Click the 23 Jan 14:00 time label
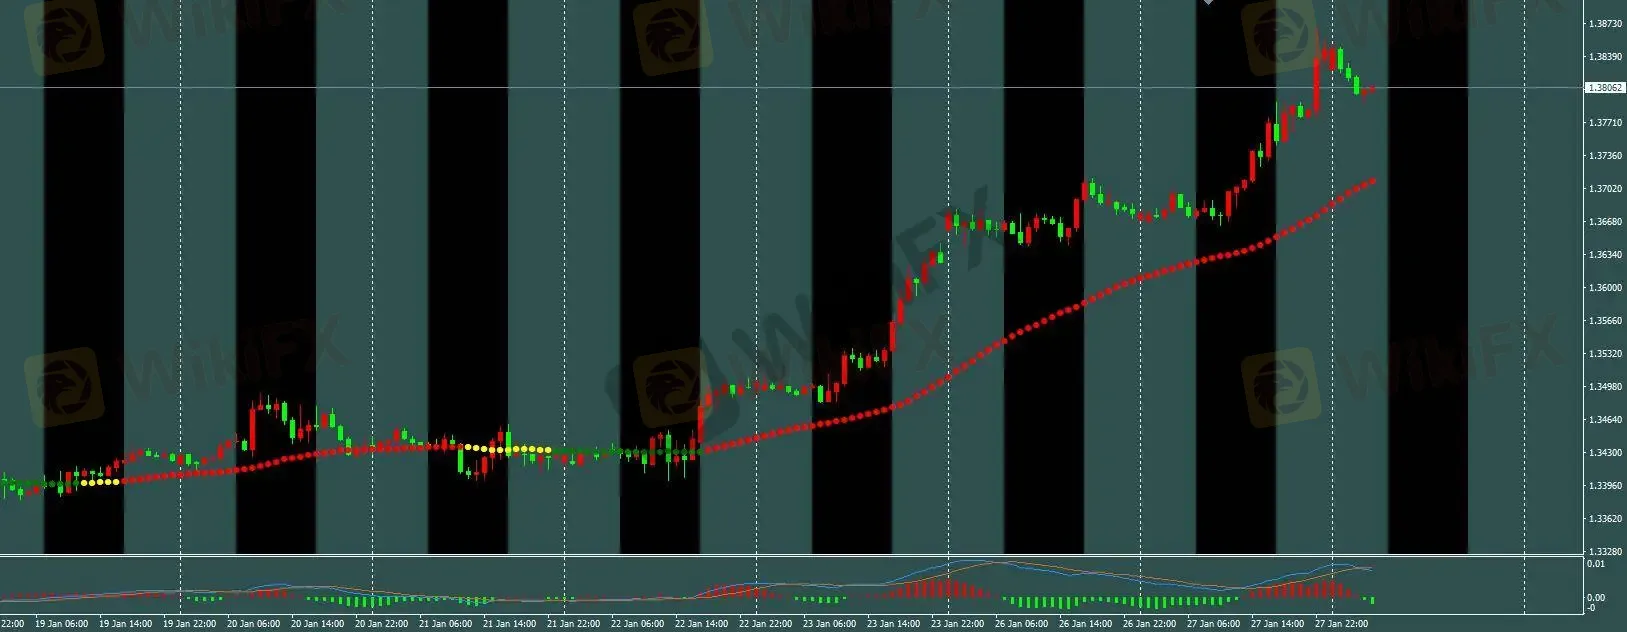Viewport: 1627px width, 632px height. pyautogui.click(x=893, y=624)
